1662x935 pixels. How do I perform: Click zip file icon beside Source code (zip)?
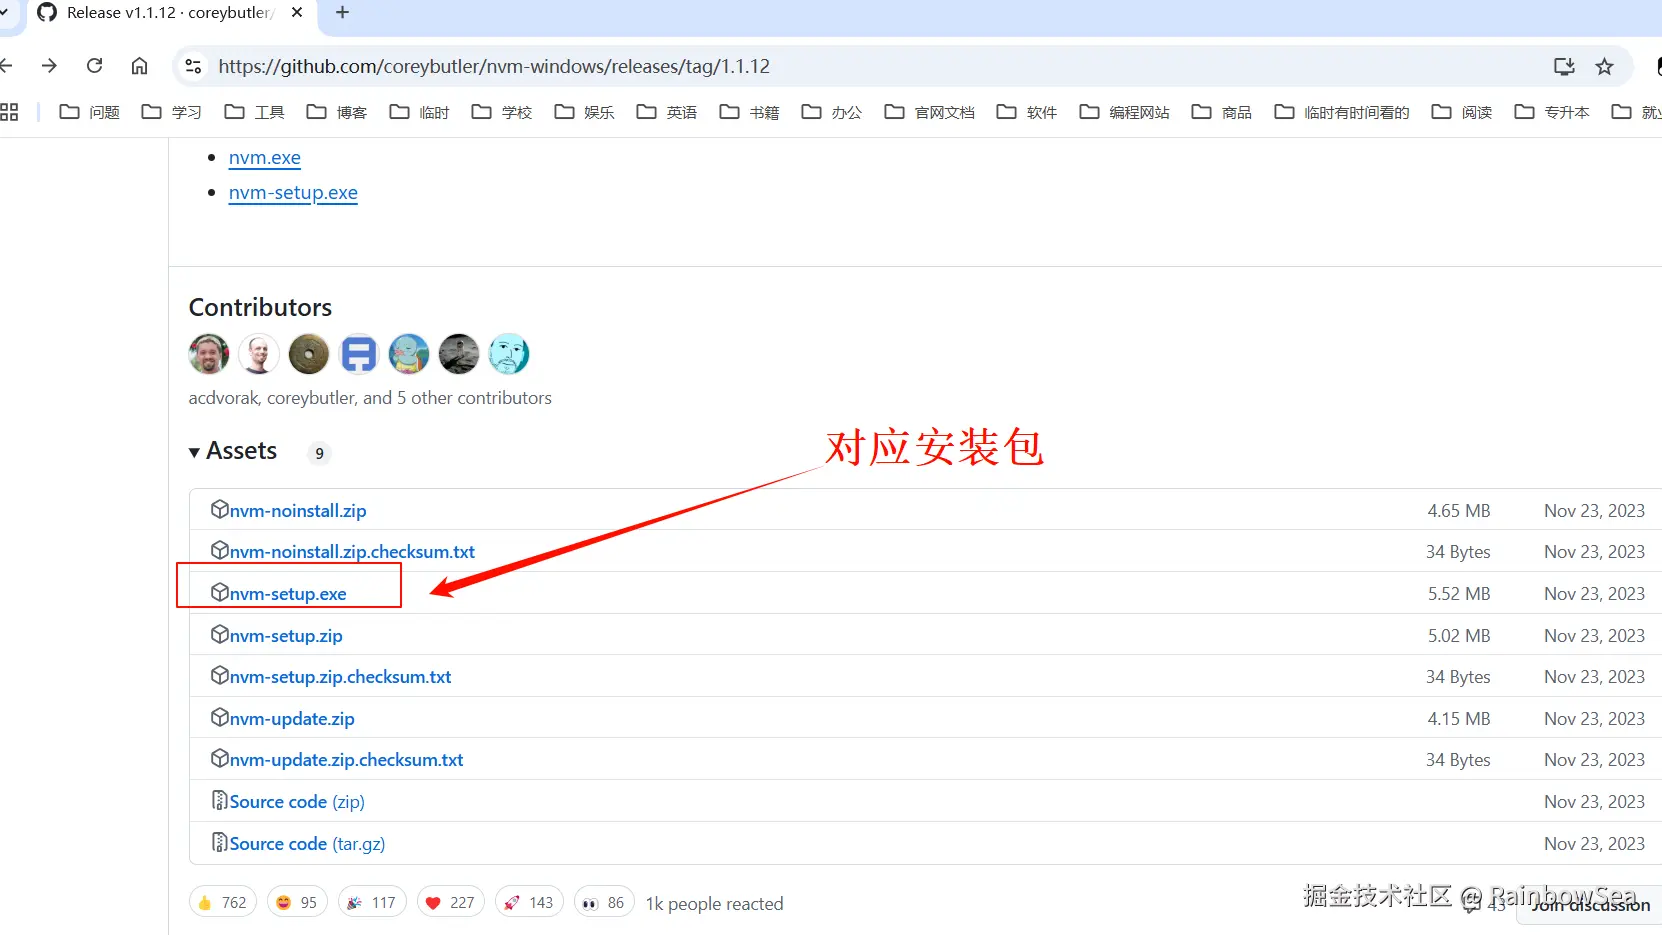click(x=220, y=800)
